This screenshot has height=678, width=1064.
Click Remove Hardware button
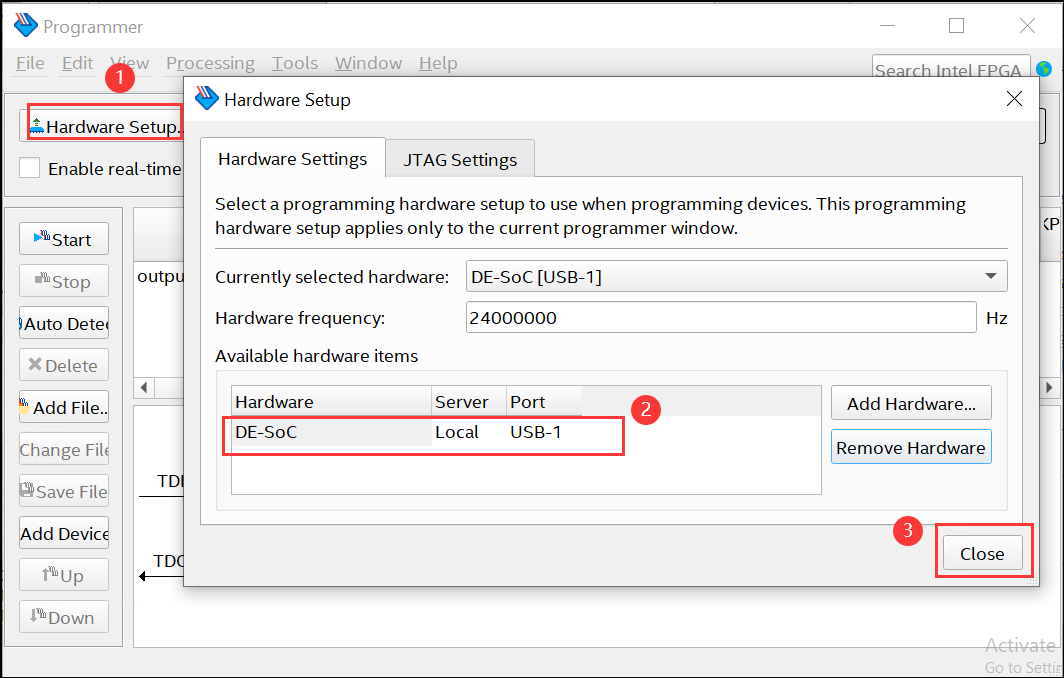pos(911,447)
